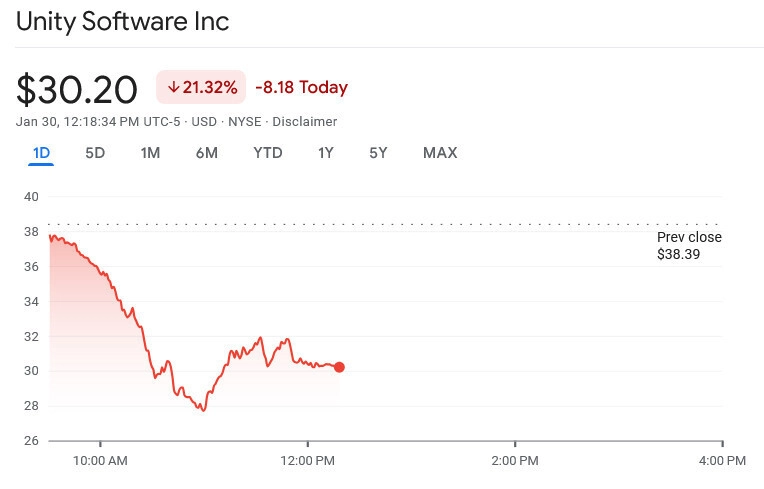764x489 pixels.
Task: Click the Unity Software Inc title
Action: (122, 22)
